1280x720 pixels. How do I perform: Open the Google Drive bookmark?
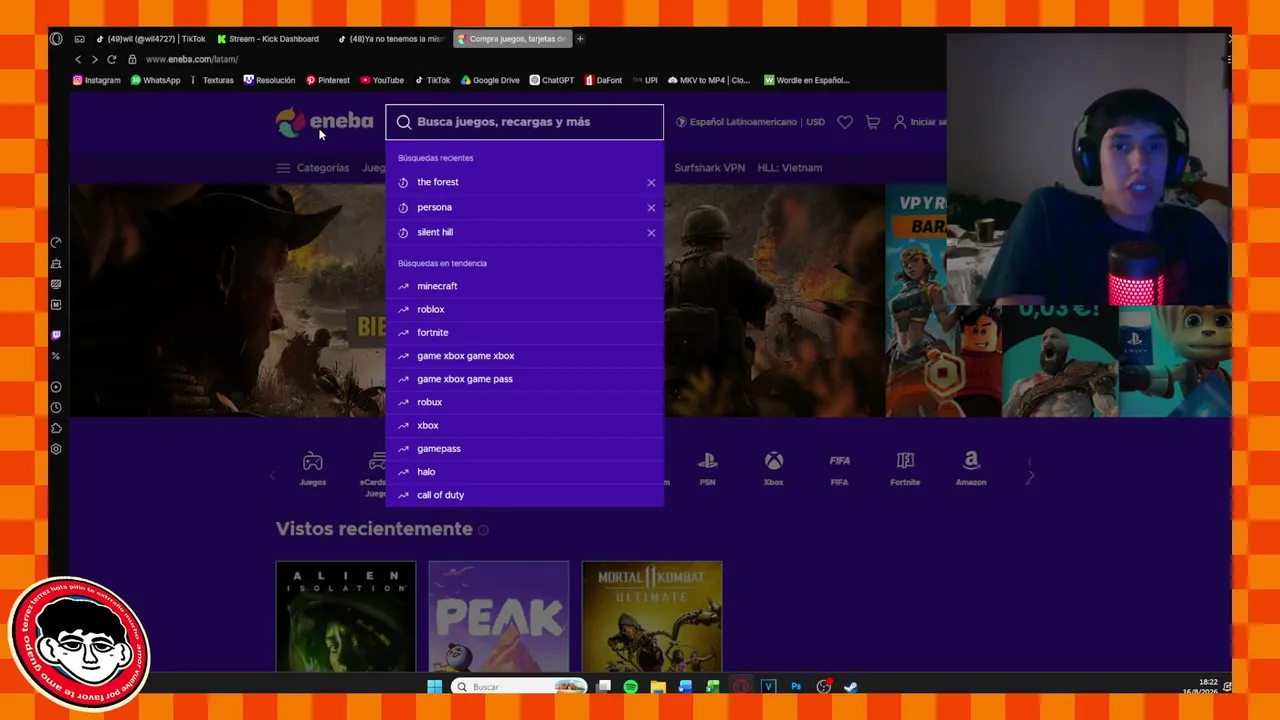pyautogui.click(x=490, y=80)
